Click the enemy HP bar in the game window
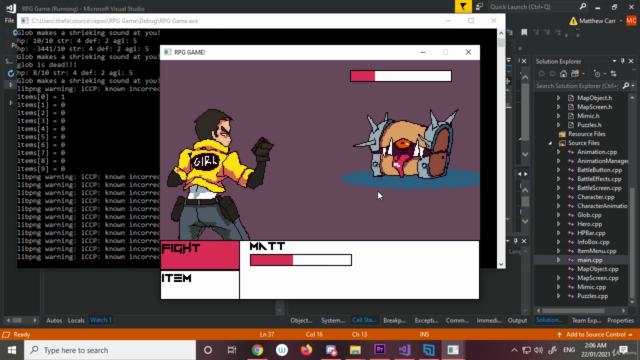This screenshot has height=360, width=640. click(x=401, y=76)
